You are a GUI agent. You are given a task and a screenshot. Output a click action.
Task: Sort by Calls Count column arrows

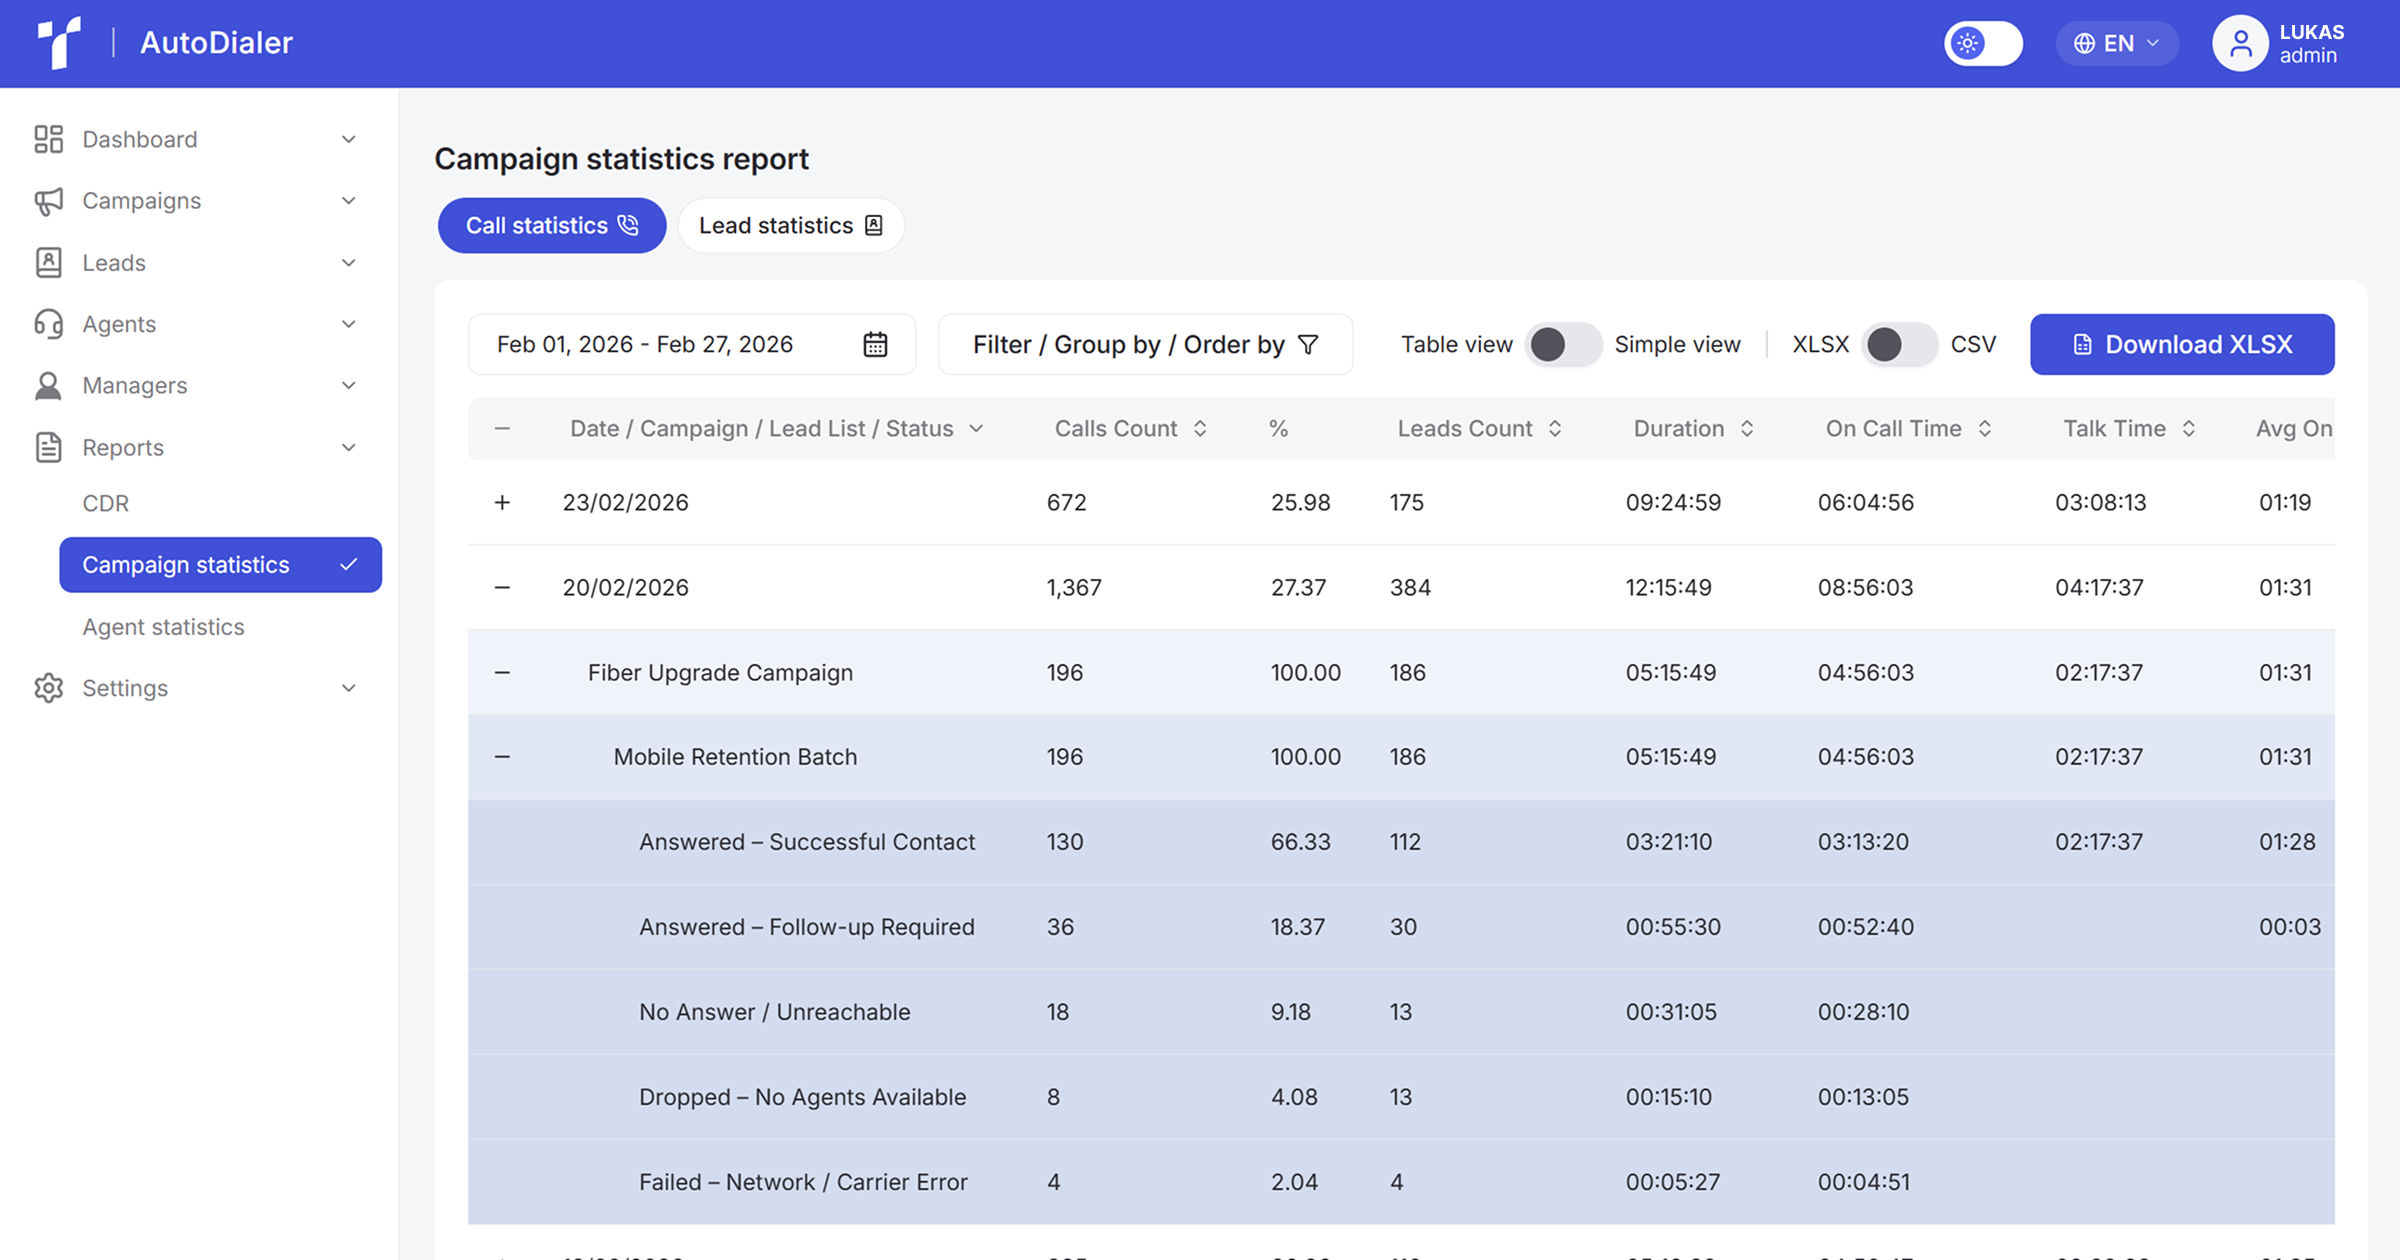pyautogui.click(x=1200, y=429)
